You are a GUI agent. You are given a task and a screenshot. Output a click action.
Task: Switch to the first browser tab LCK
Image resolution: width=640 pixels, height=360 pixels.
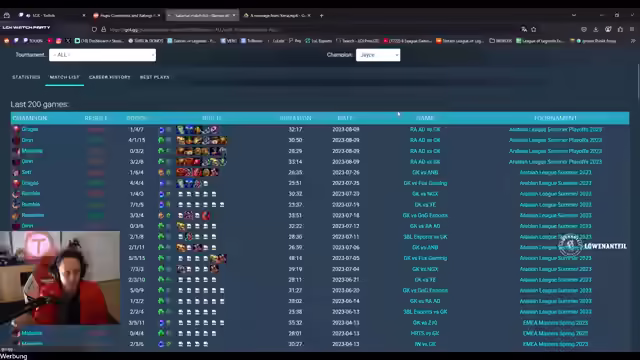pos(52,16)
